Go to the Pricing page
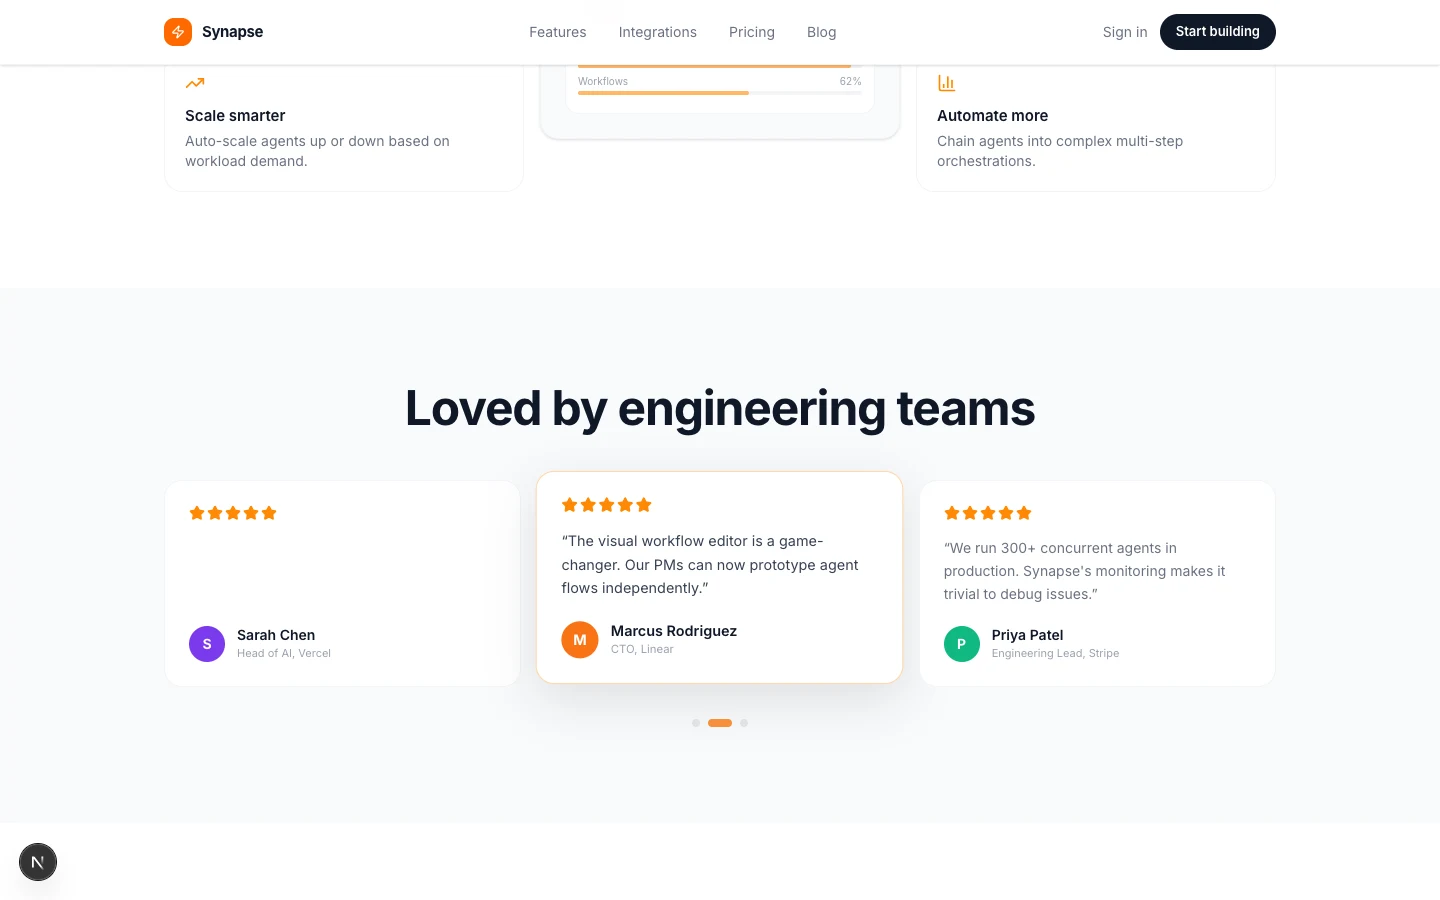 coord(752,32)
